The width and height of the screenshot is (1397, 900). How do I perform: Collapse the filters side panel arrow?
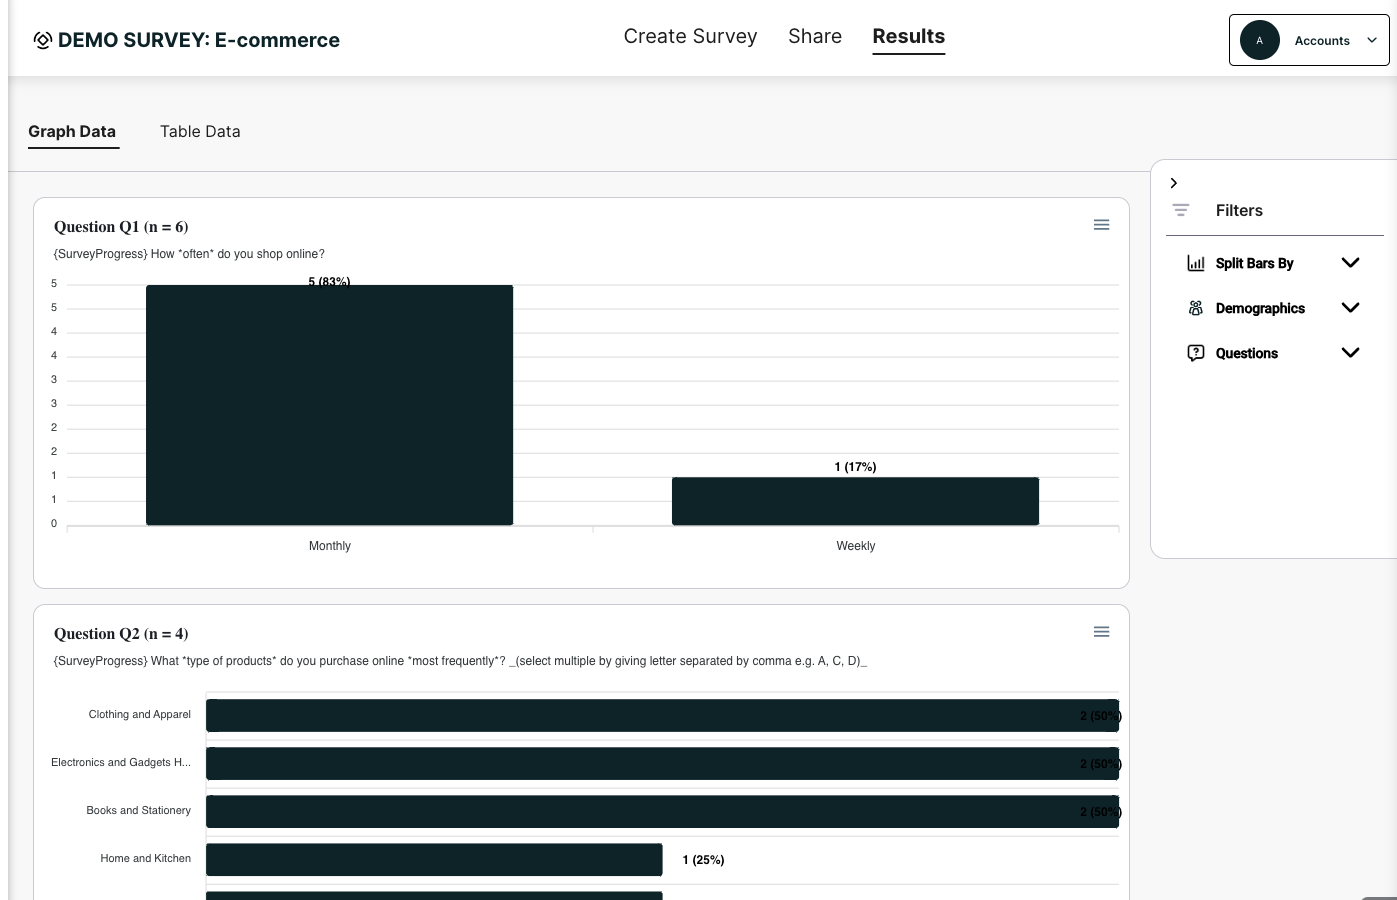click(x=1174, y=183)
